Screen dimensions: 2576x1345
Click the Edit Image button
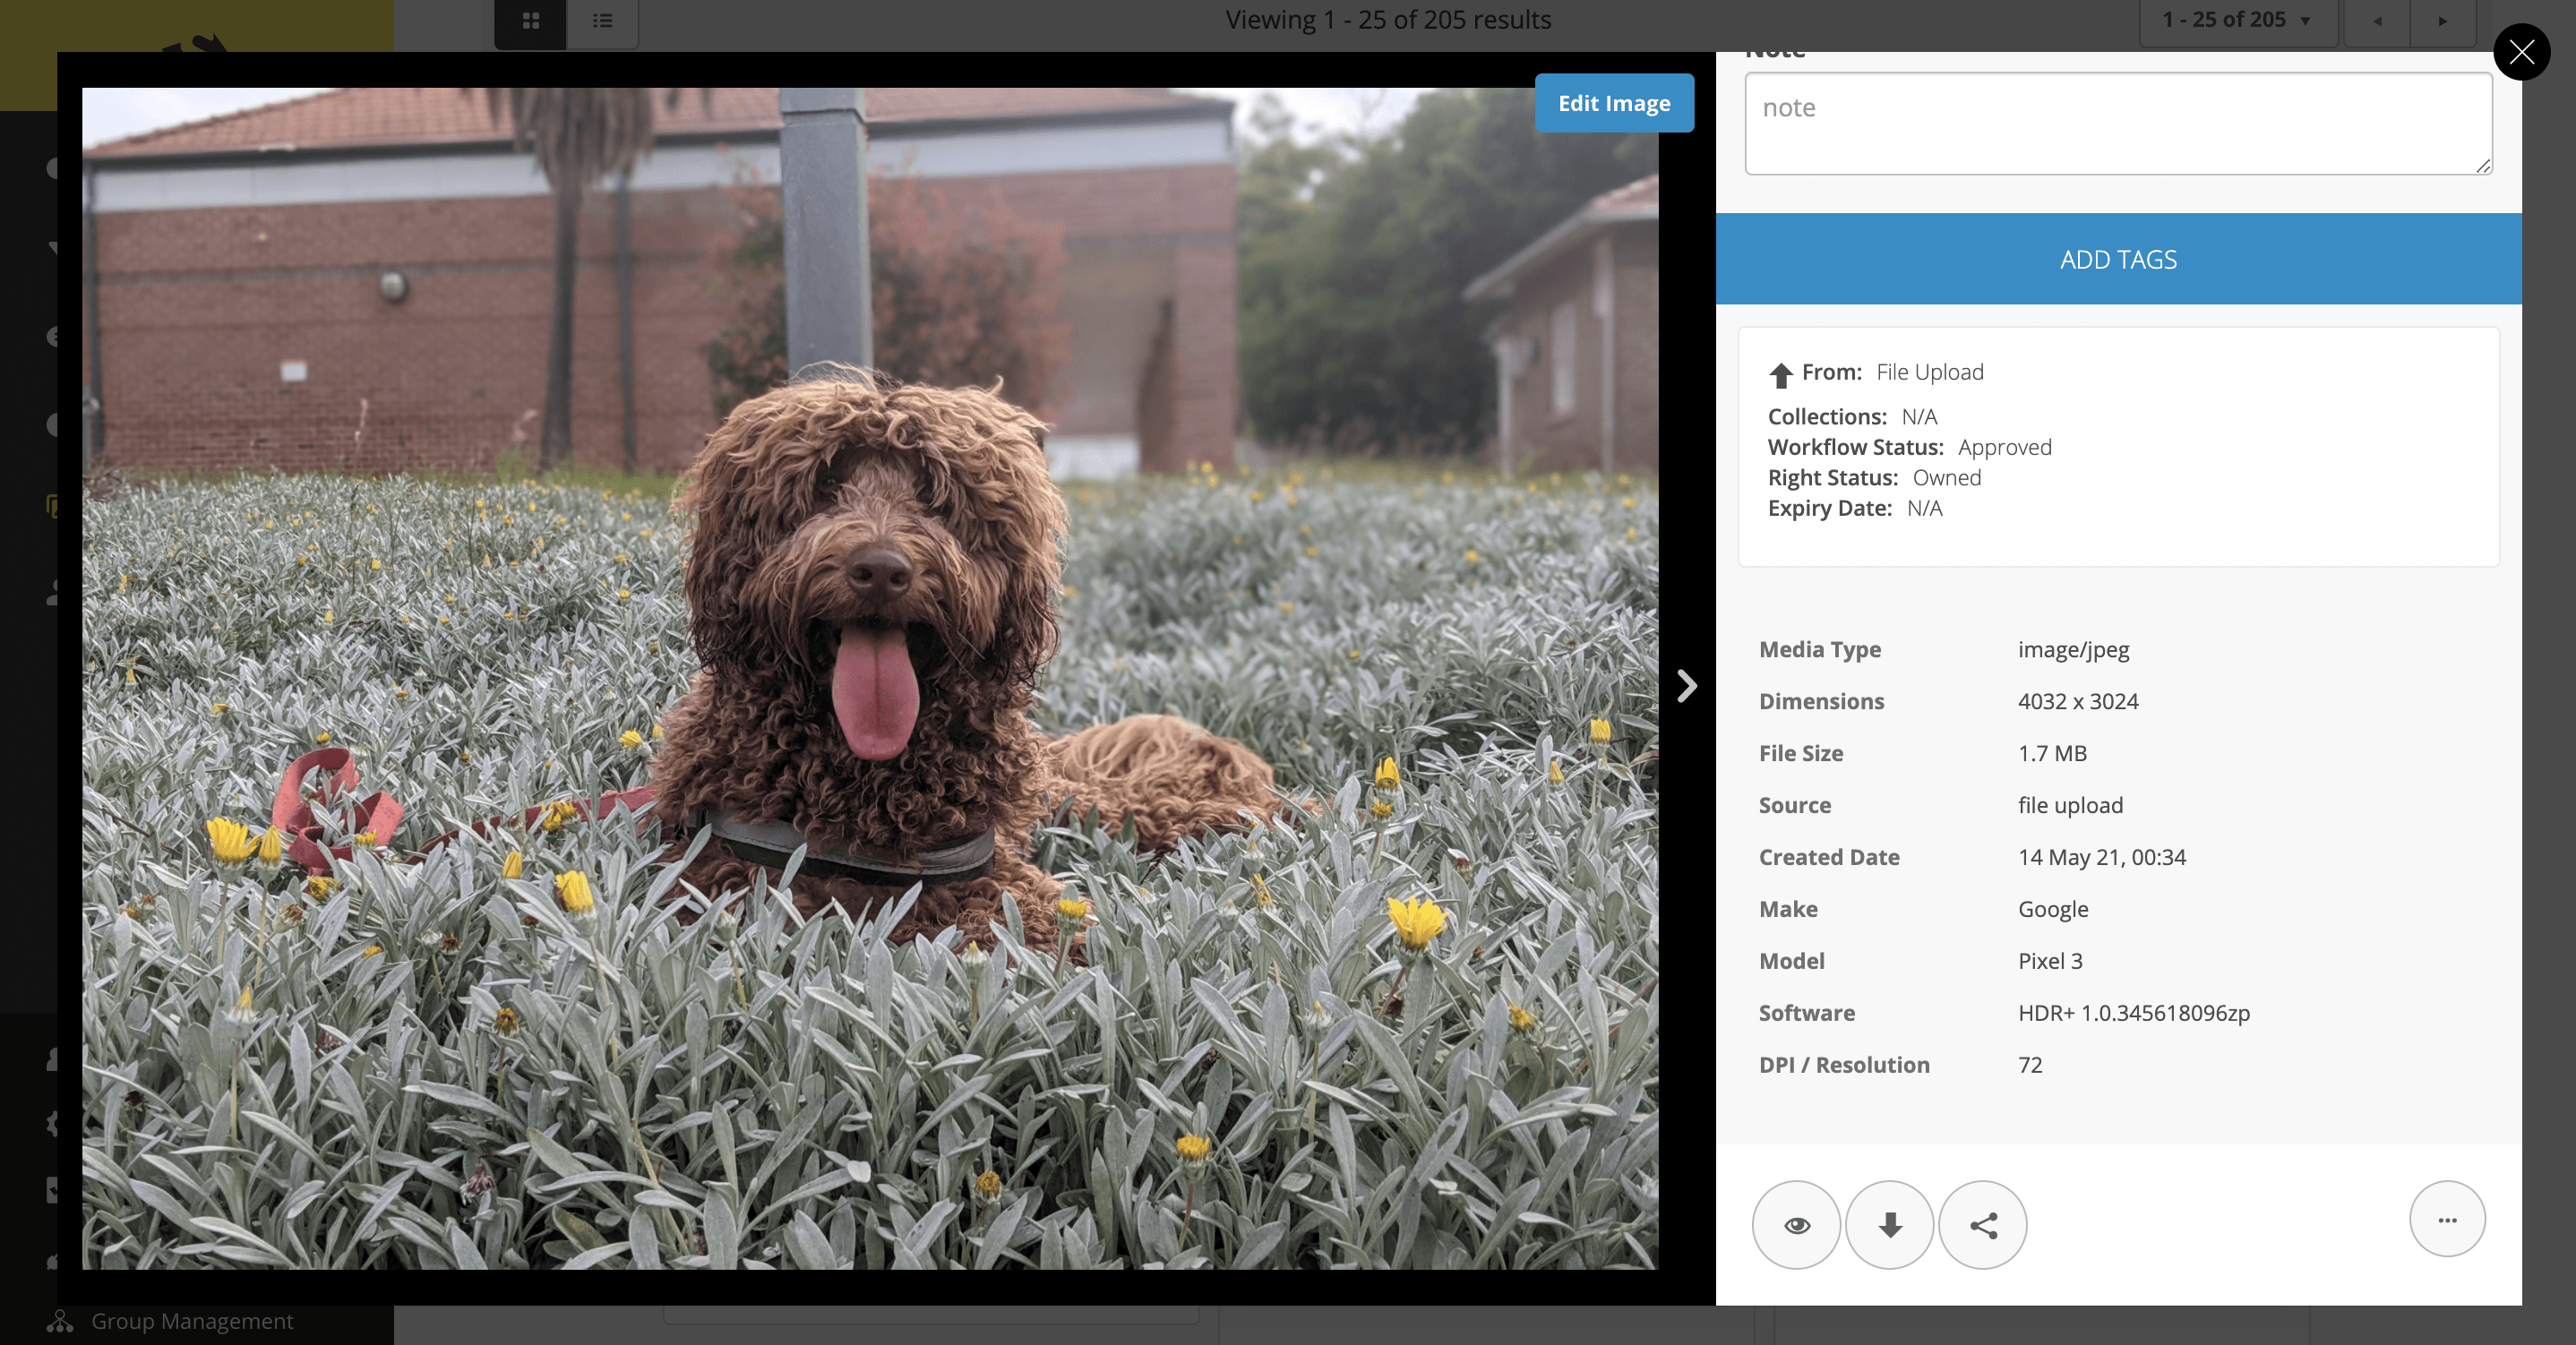1614,103
